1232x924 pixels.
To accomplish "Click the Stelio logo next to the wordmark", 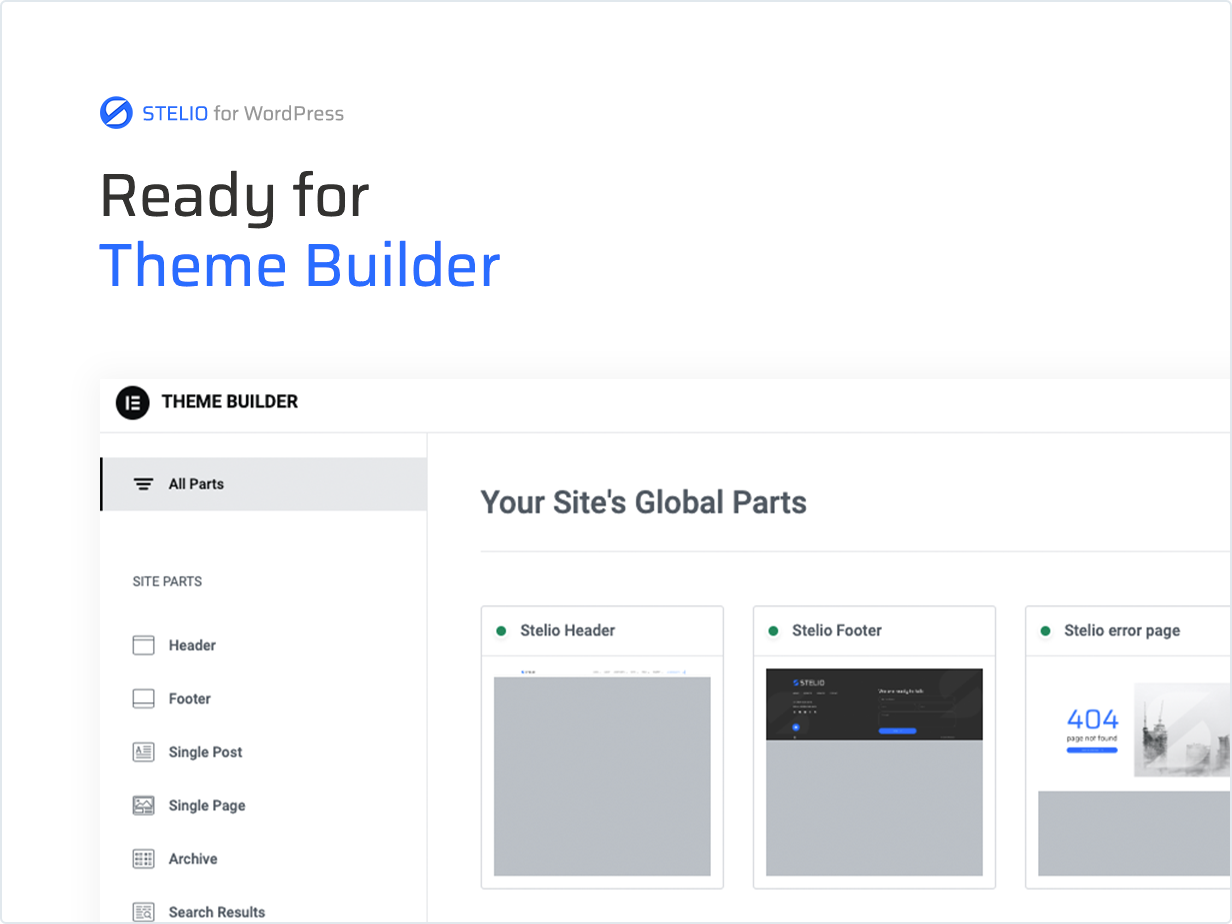I will tap(116, 112).
